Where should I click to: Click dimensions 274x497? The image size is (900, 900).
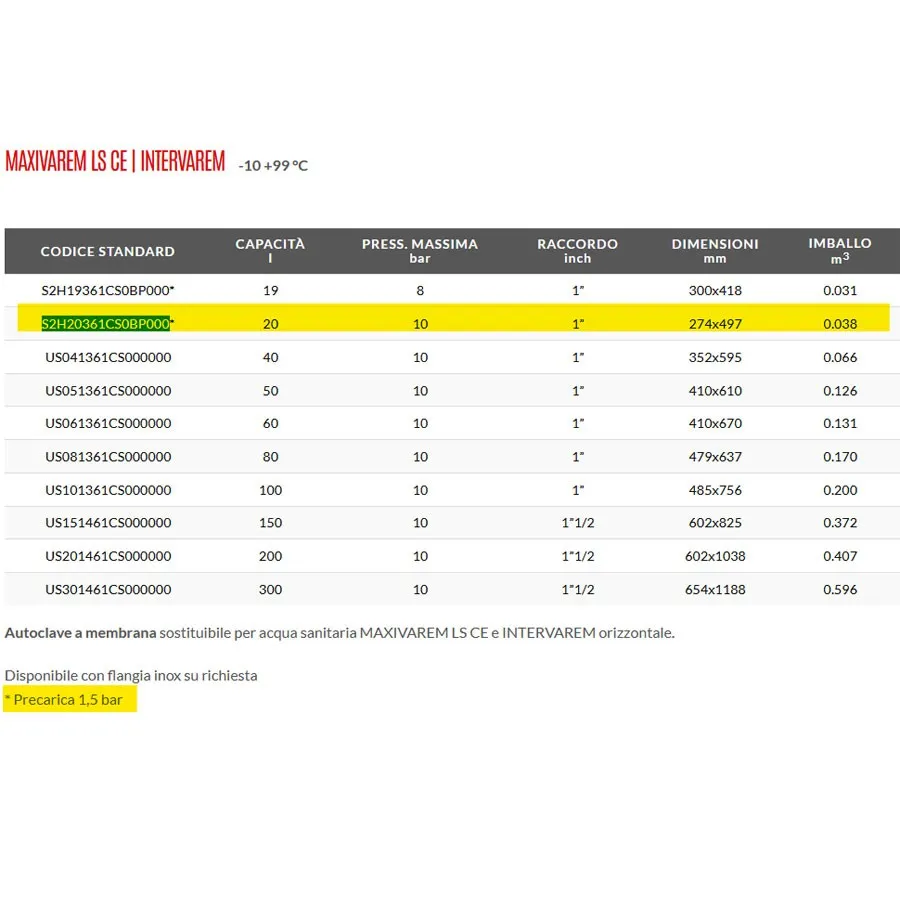pos(715,324)
